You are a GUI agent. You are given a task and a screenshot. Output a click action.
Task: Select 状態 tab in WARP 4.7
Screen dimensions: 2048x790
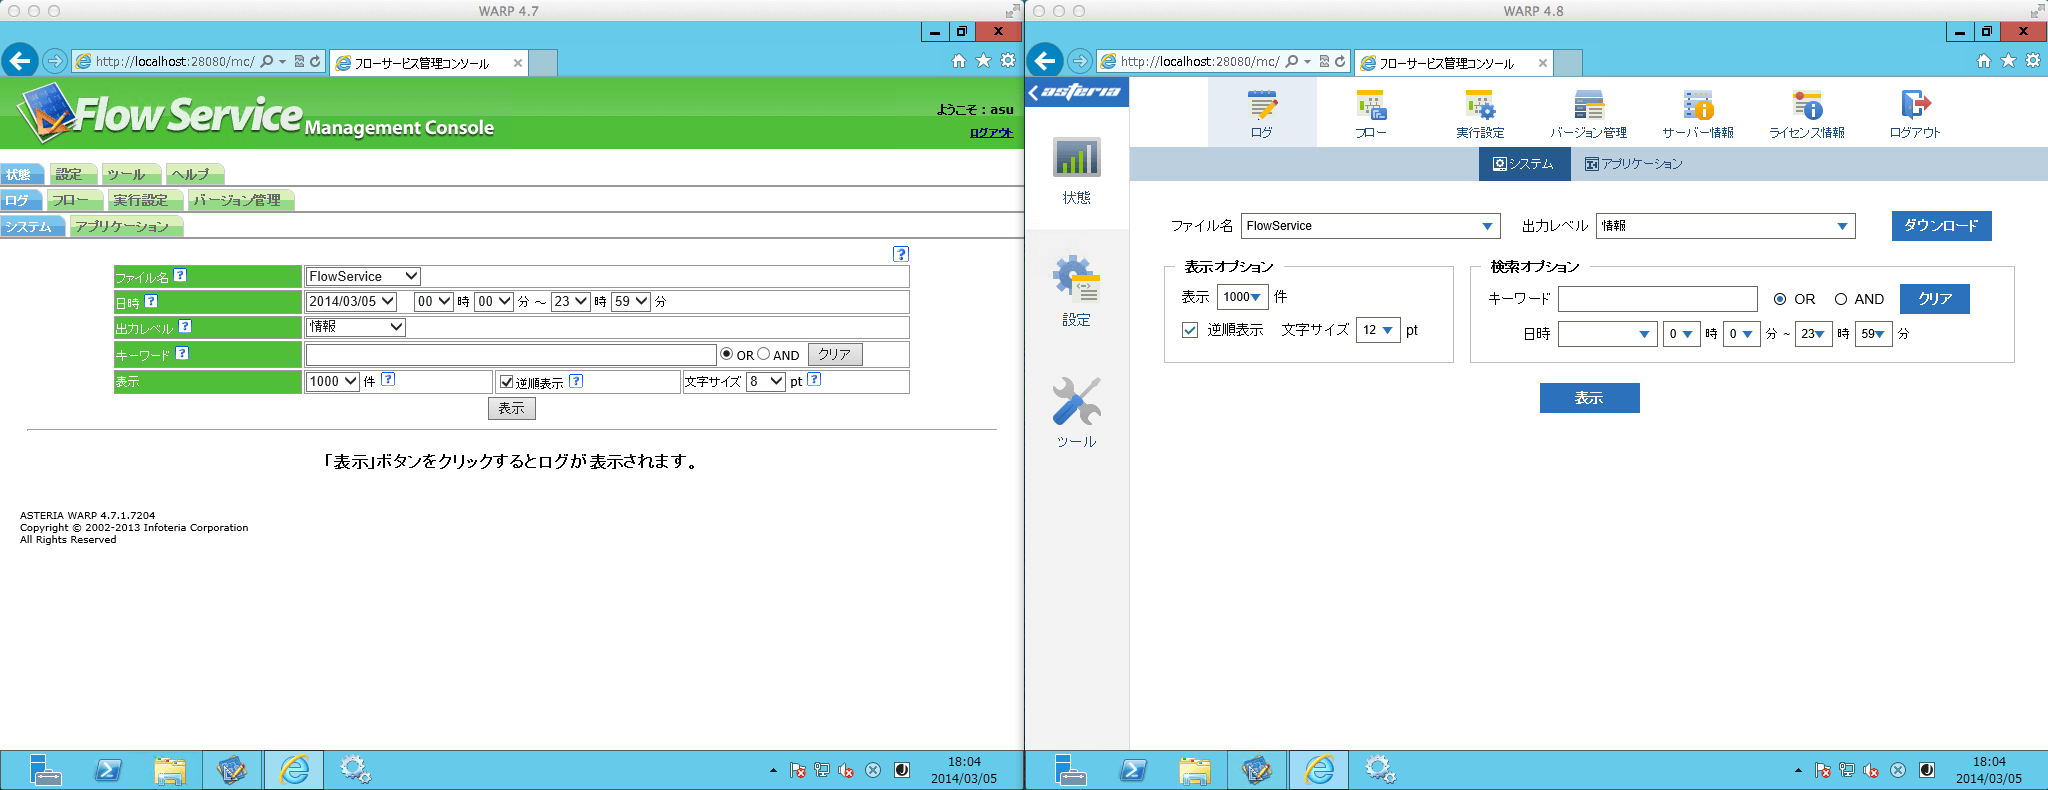click(20, 174)
